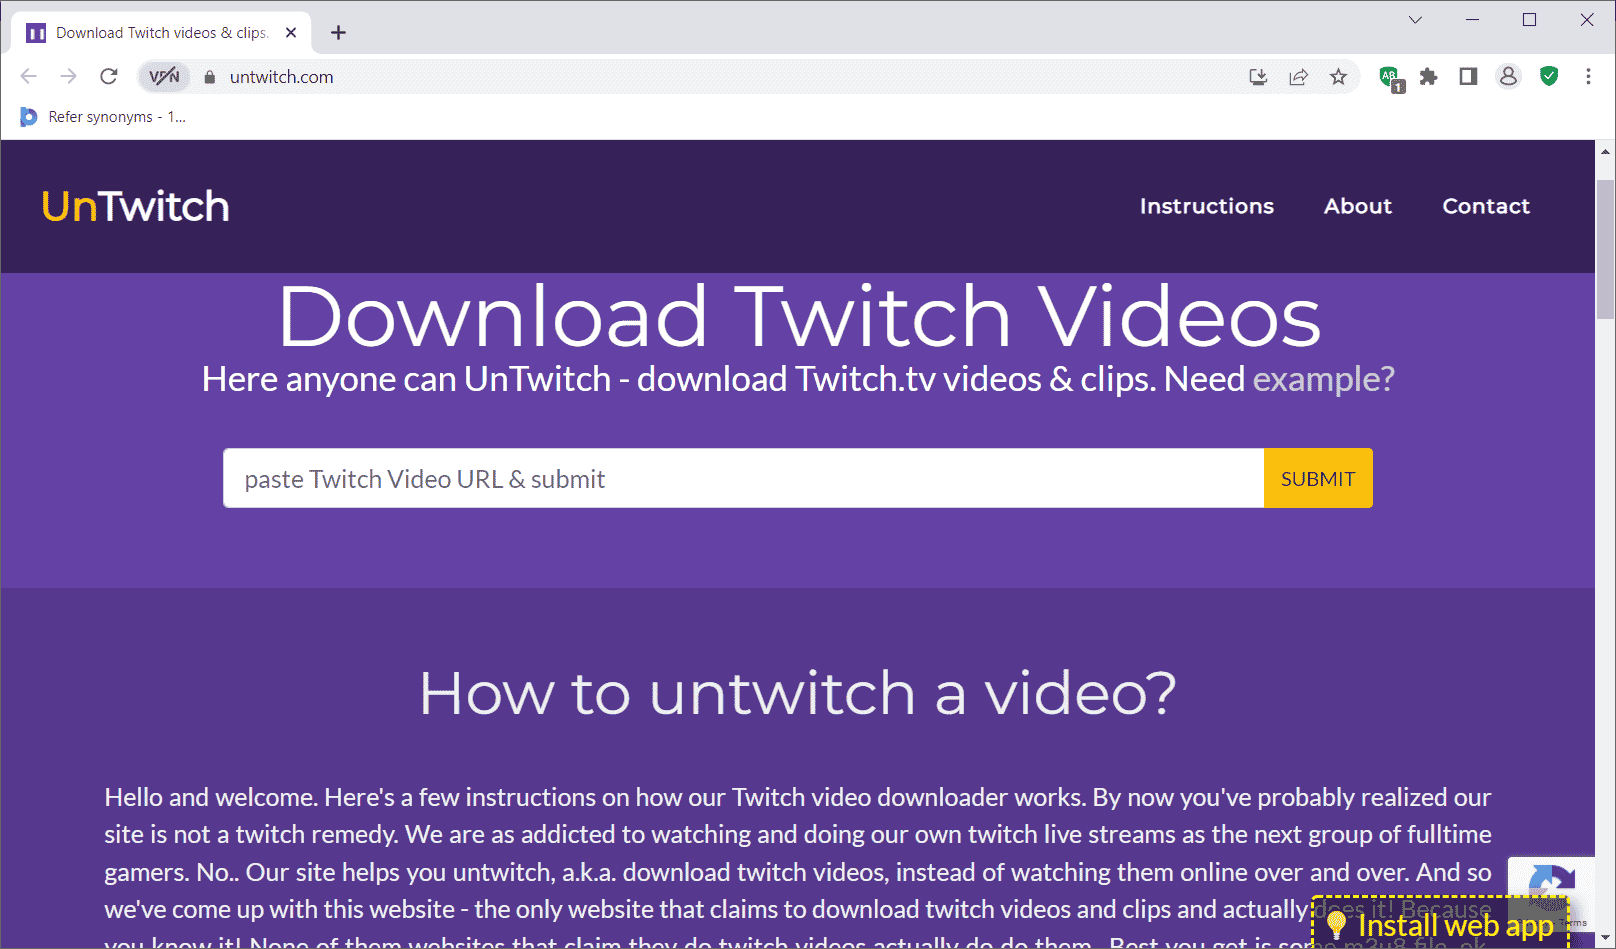
Task: Click the share page icon
Action: click(1298, 77)
